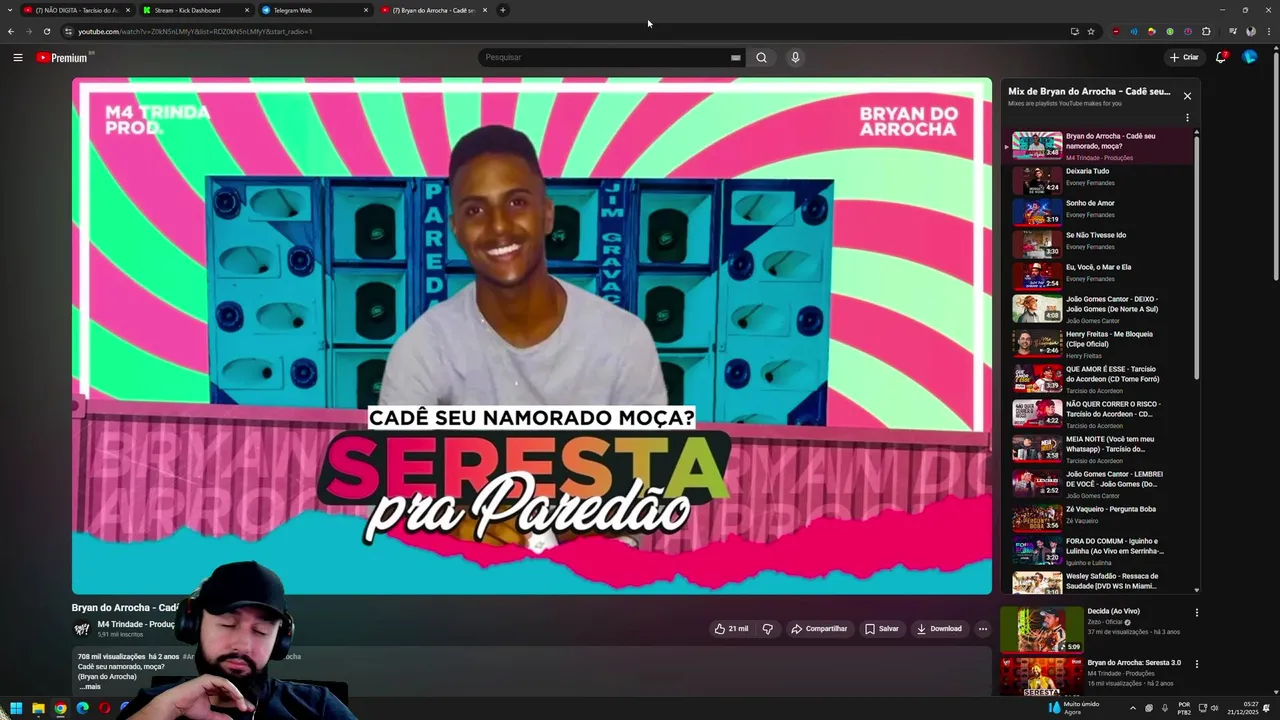Open the YouTube hamburger guide menu

(18, 57)
